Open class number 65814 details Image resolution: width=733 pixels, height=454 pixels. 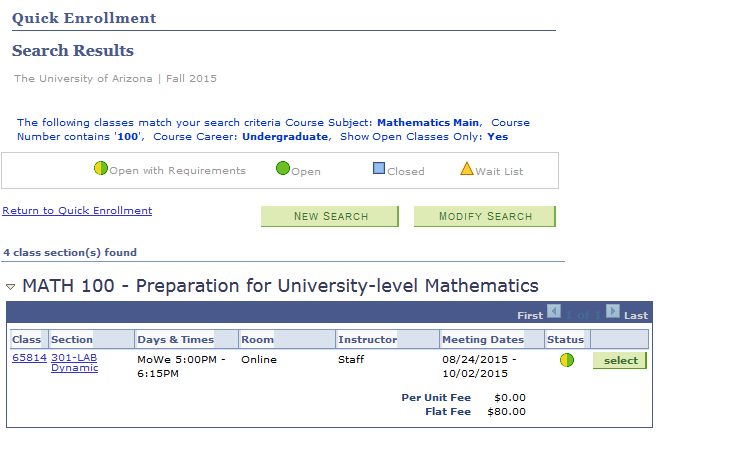pyautogui.click(x=27, y=358)
